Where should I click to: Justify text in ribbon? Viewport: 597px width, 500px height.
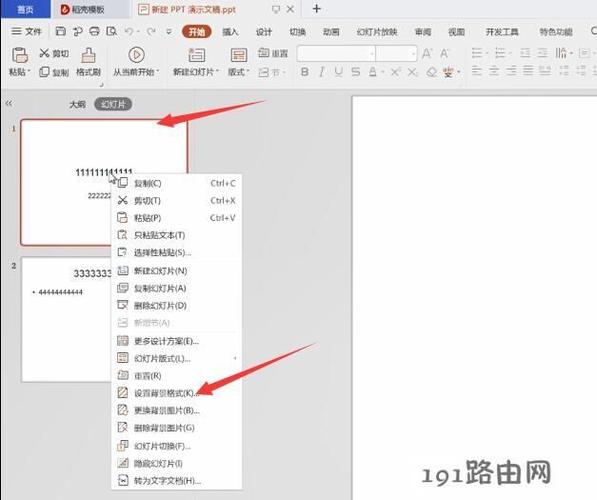click(x=528, y=71)
